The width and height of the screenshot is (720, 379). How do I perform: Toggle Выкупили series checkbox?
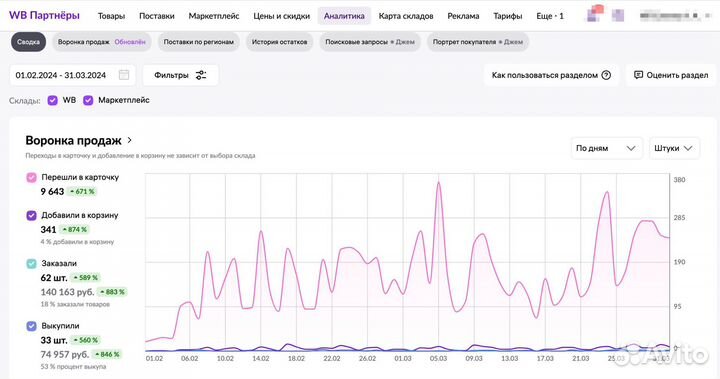[x=31, y=326]
